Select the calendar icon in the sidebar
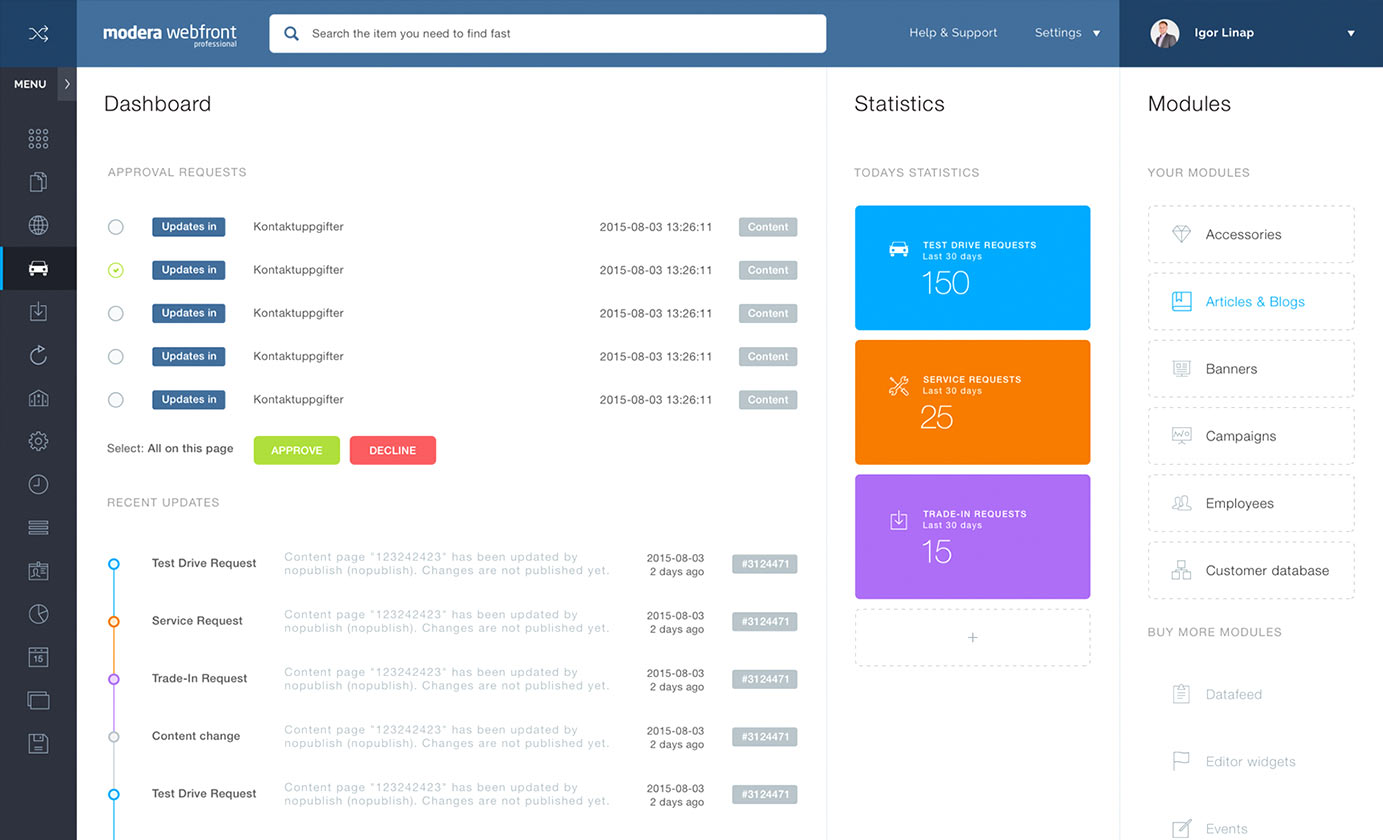Image resolution: width=1383 pixels, height=840 pixels. coord(38,657)
